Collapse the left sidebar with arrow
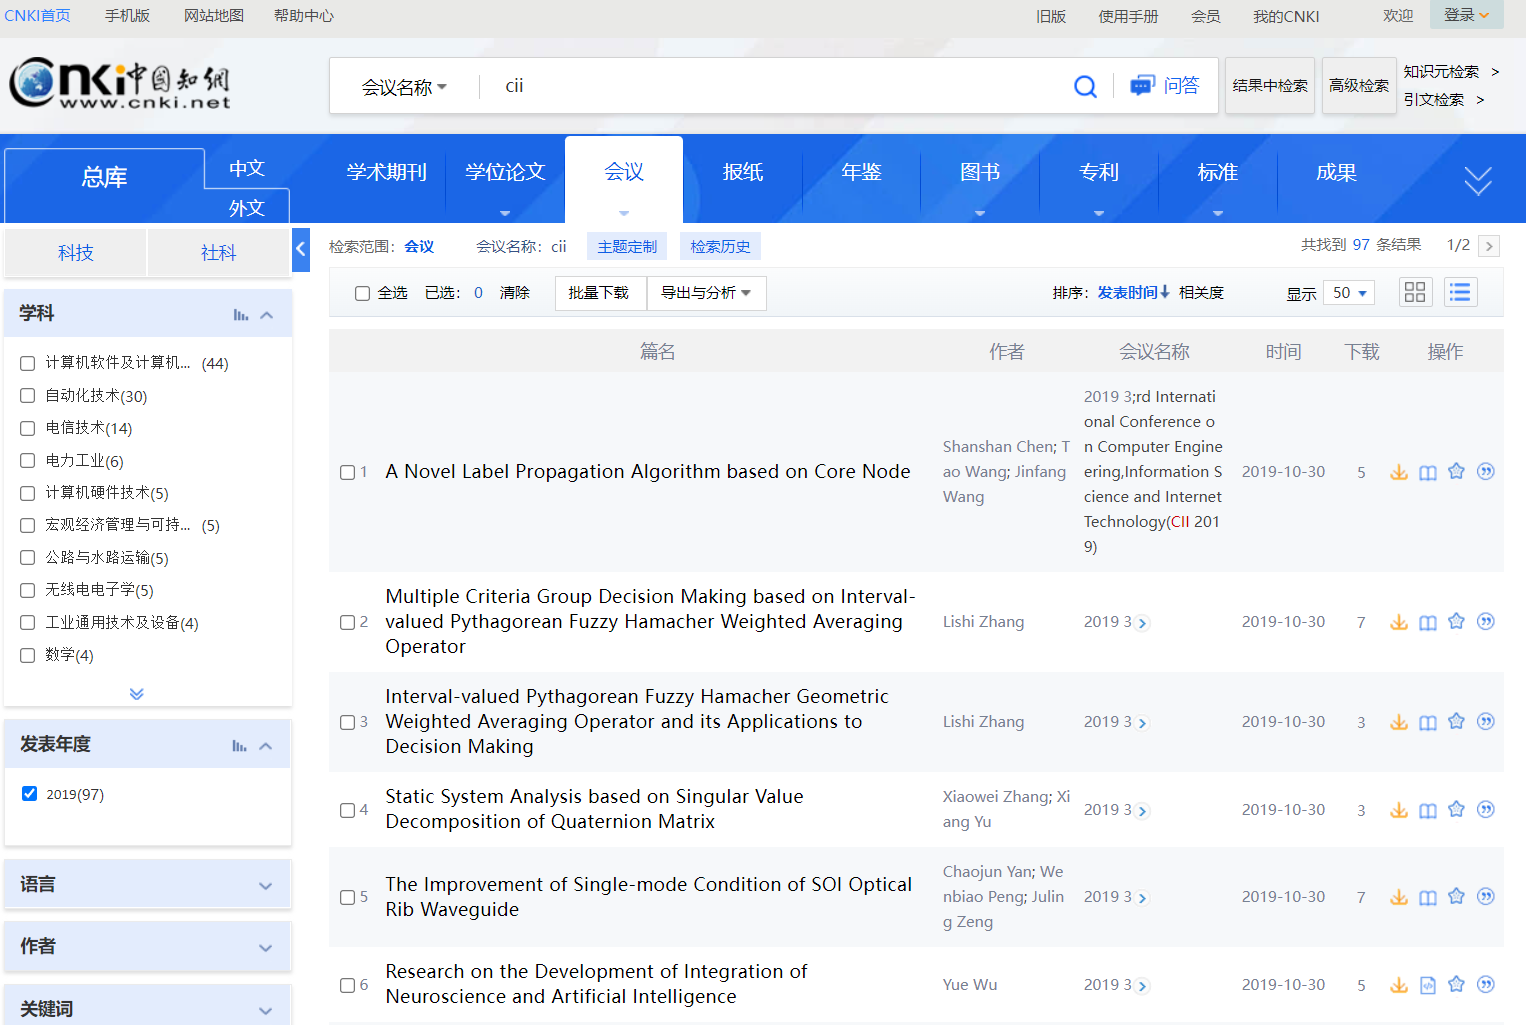This screenshot has height=1025, width=1526. click(300, 249)
